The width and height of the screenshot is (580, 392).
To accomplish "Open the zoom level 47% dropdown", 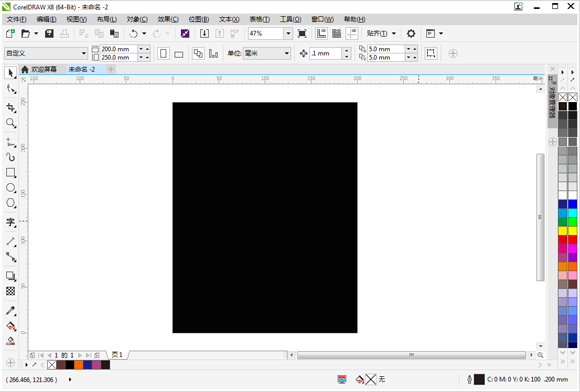I will [x=288, y=34].
